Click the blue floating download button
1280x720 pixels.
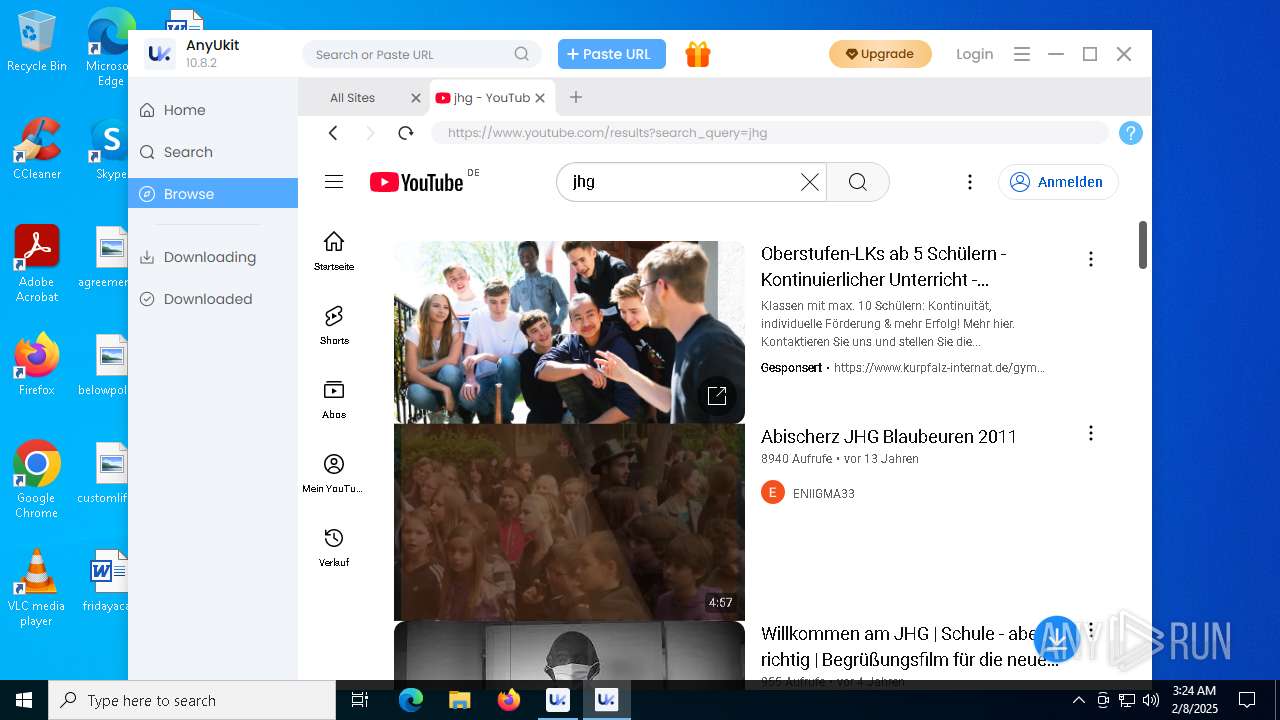point(1057,639)
